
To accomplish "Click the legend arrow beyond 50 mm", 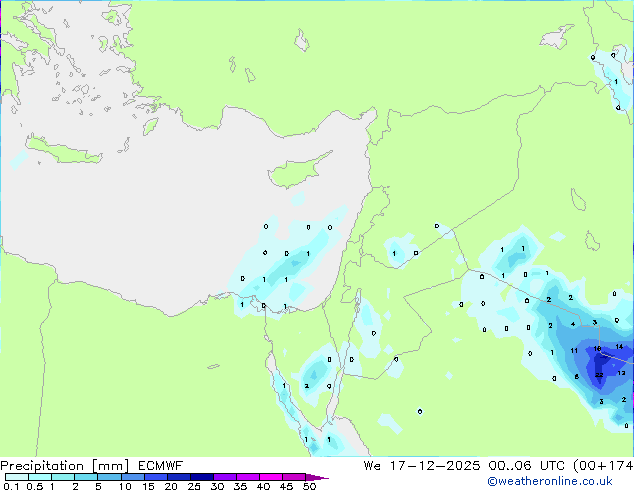I will tap(317, 477).
